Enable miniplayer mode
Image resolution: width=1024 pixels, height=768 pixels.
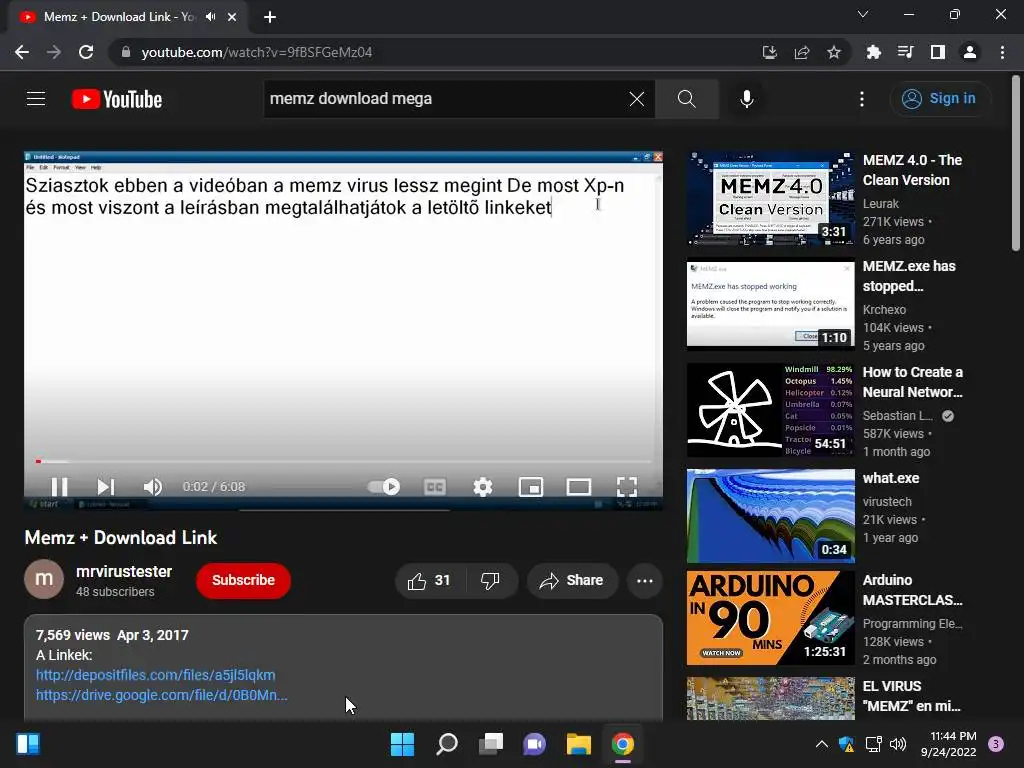click(x=531, y=487)
